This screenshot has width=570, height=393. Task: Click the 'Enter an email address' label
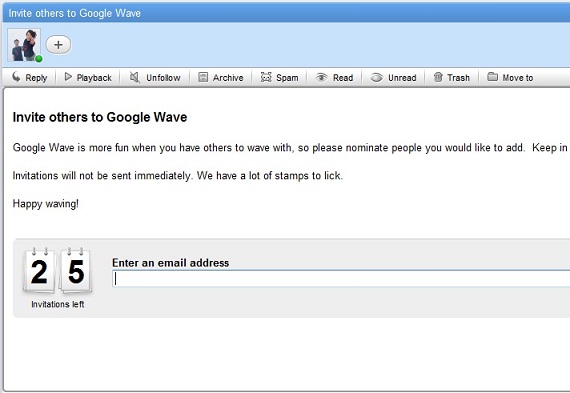coord(170,263)
